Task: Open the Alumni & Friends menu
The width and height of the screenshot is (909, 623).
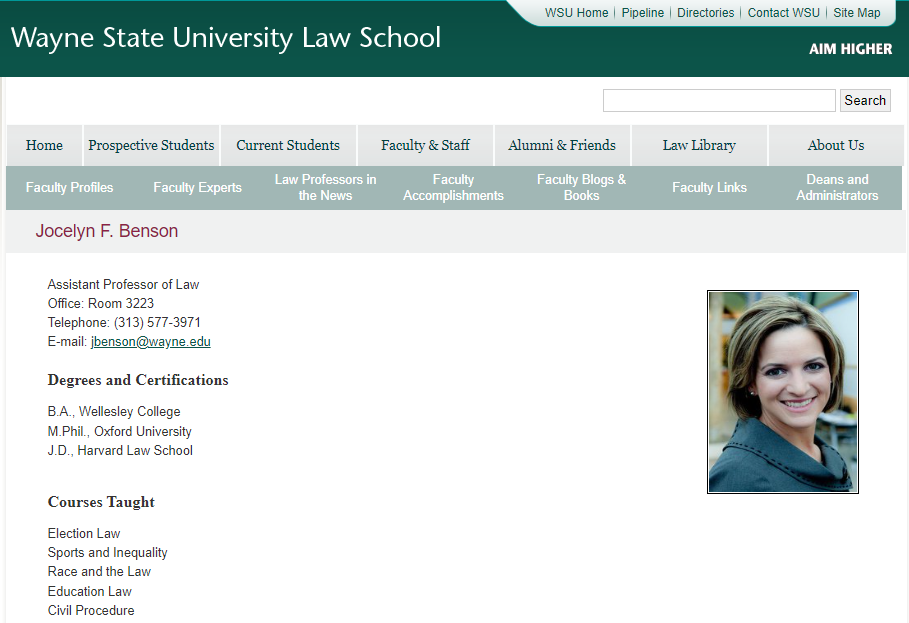Action: pos(562,145)
